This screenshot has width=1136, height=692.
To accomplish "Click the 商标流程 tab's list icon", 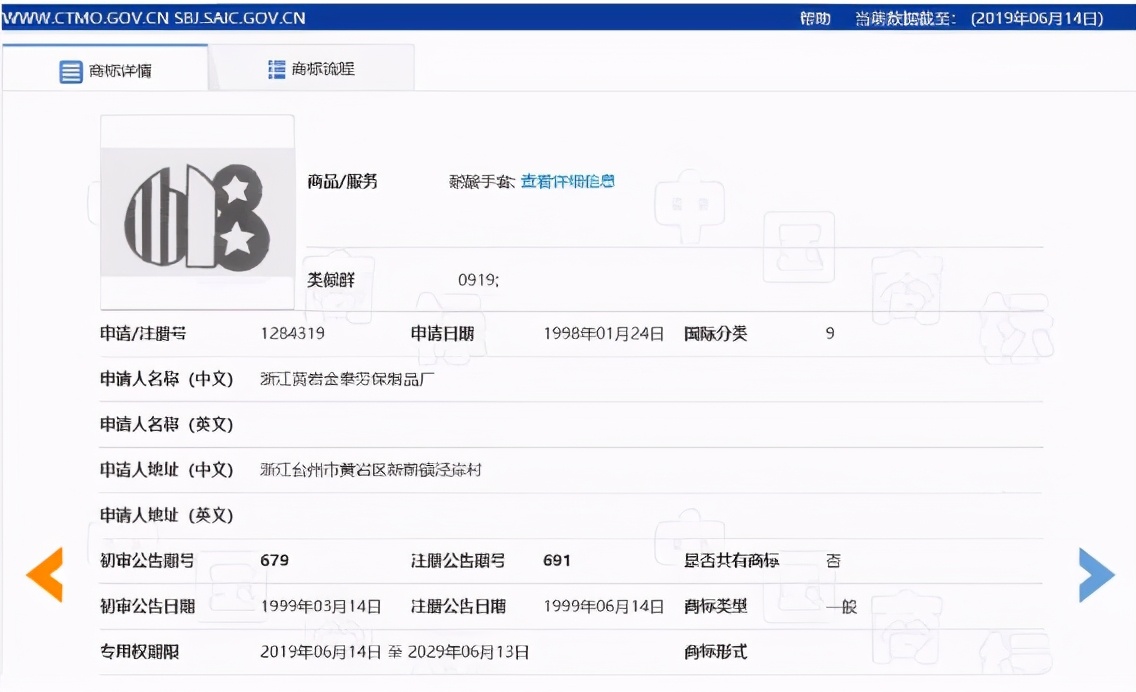I will click(274, 70).
